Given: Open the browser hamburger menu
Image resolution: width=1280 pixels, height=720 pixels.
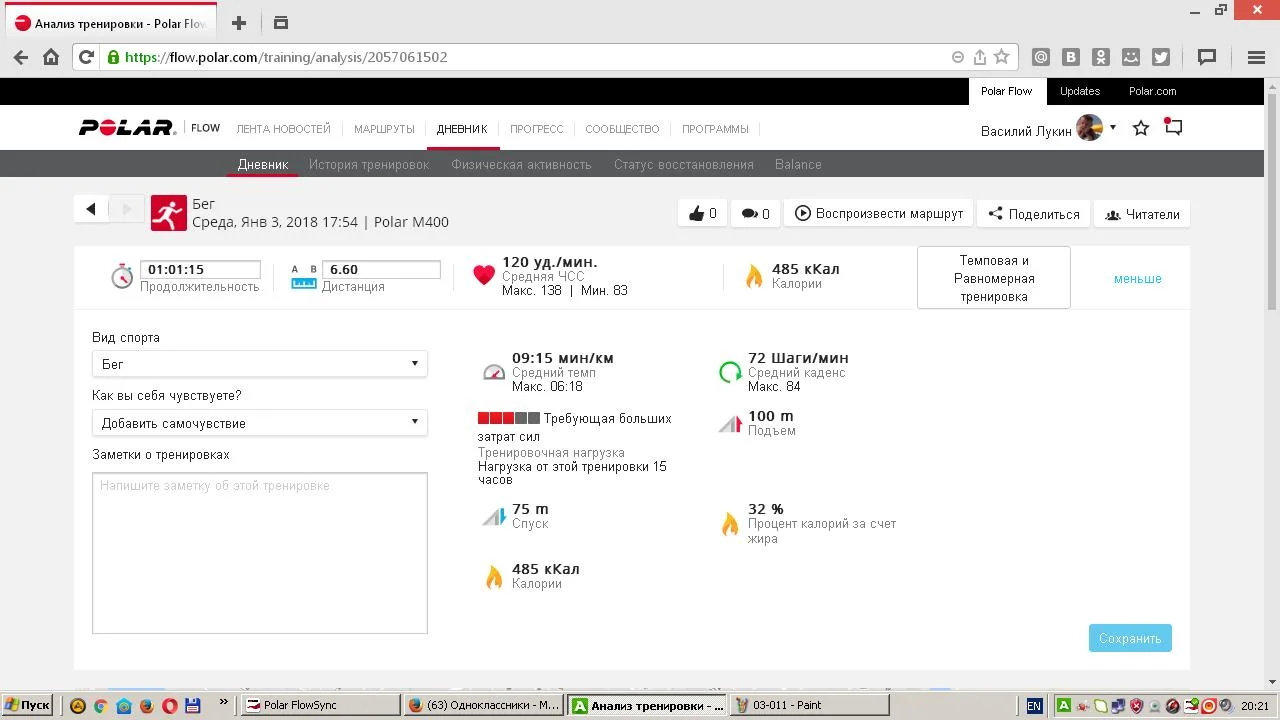Looking at the screenshot, I should click(x=1256, y=57).
